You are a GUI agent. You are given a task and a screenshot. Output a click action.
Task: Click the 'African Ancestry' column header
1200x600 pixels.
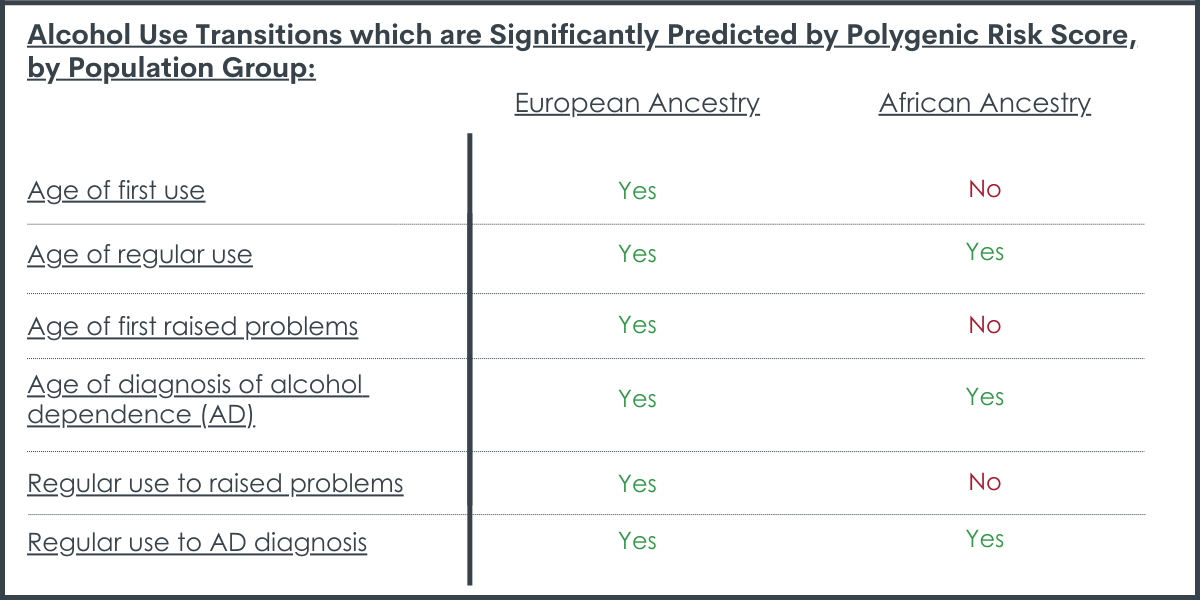tap(985, 103)
